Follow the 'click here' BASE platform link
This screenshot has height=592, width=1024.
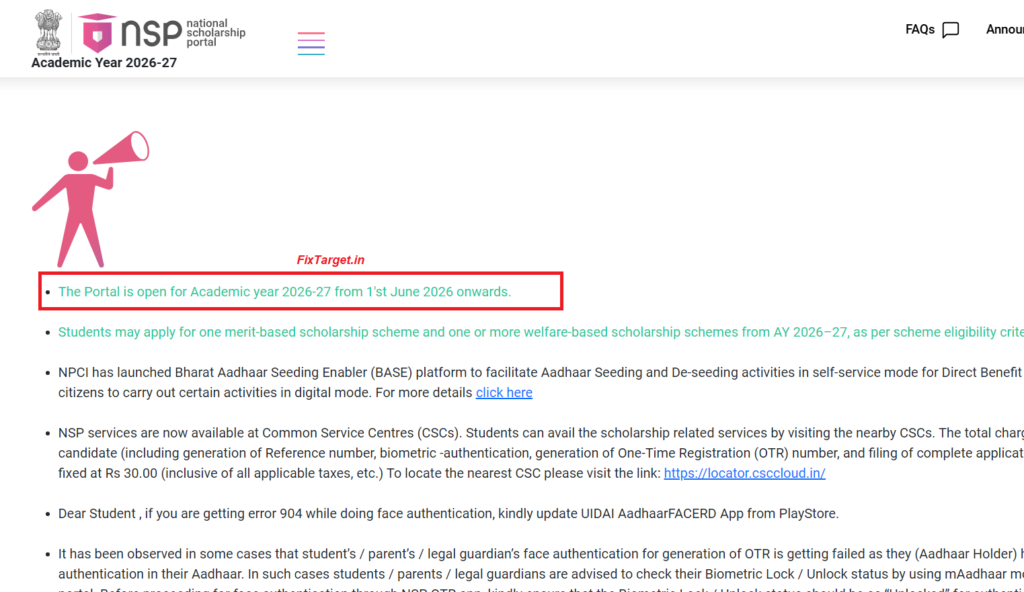(x=504, y=393)
